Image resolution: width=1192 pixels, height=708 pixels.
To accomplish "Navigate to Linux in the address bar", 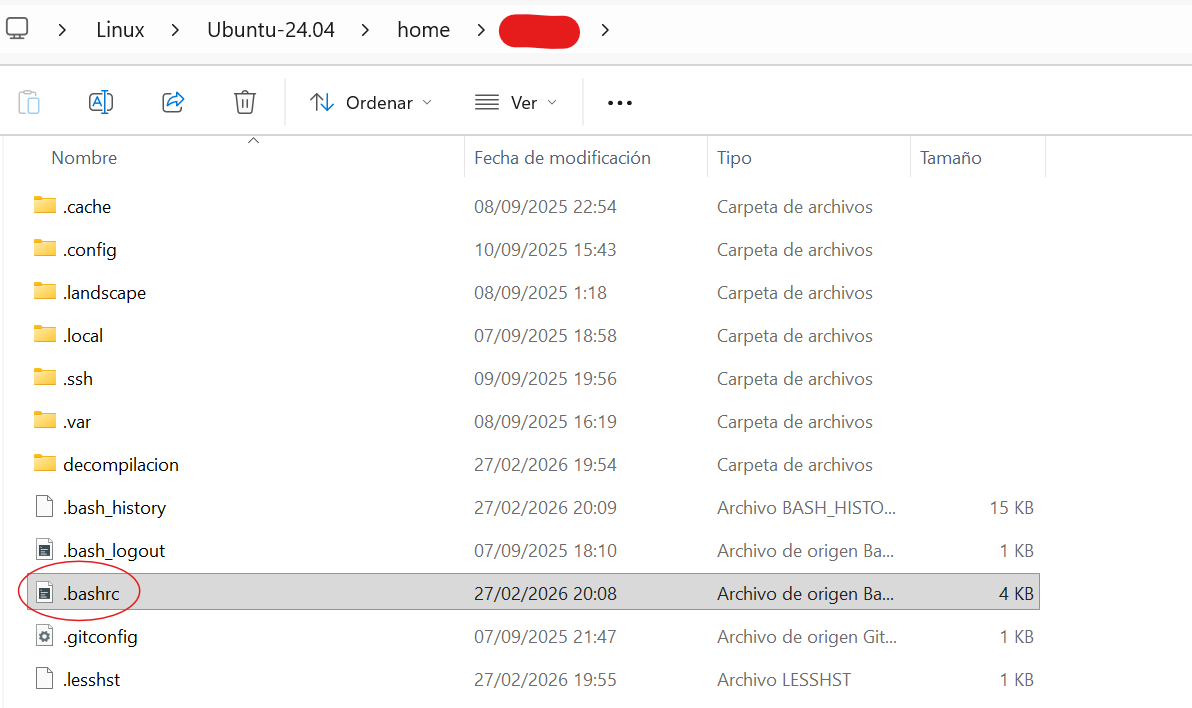I will pos(120,30).
